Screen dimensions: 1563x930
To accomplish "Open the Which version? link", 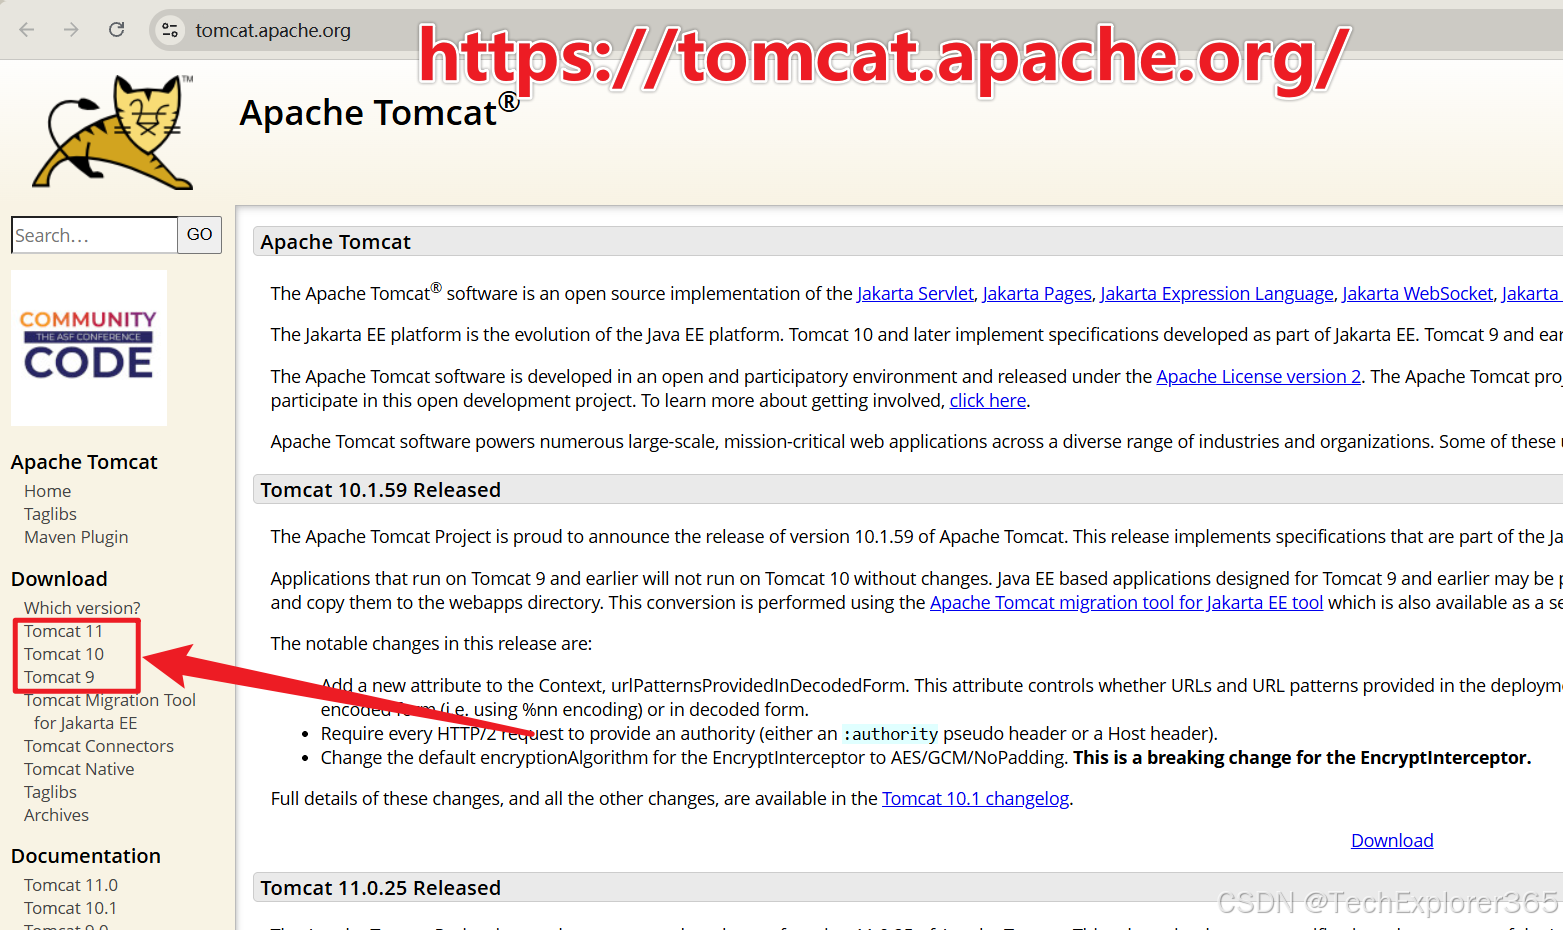I will tap(82, 608).
